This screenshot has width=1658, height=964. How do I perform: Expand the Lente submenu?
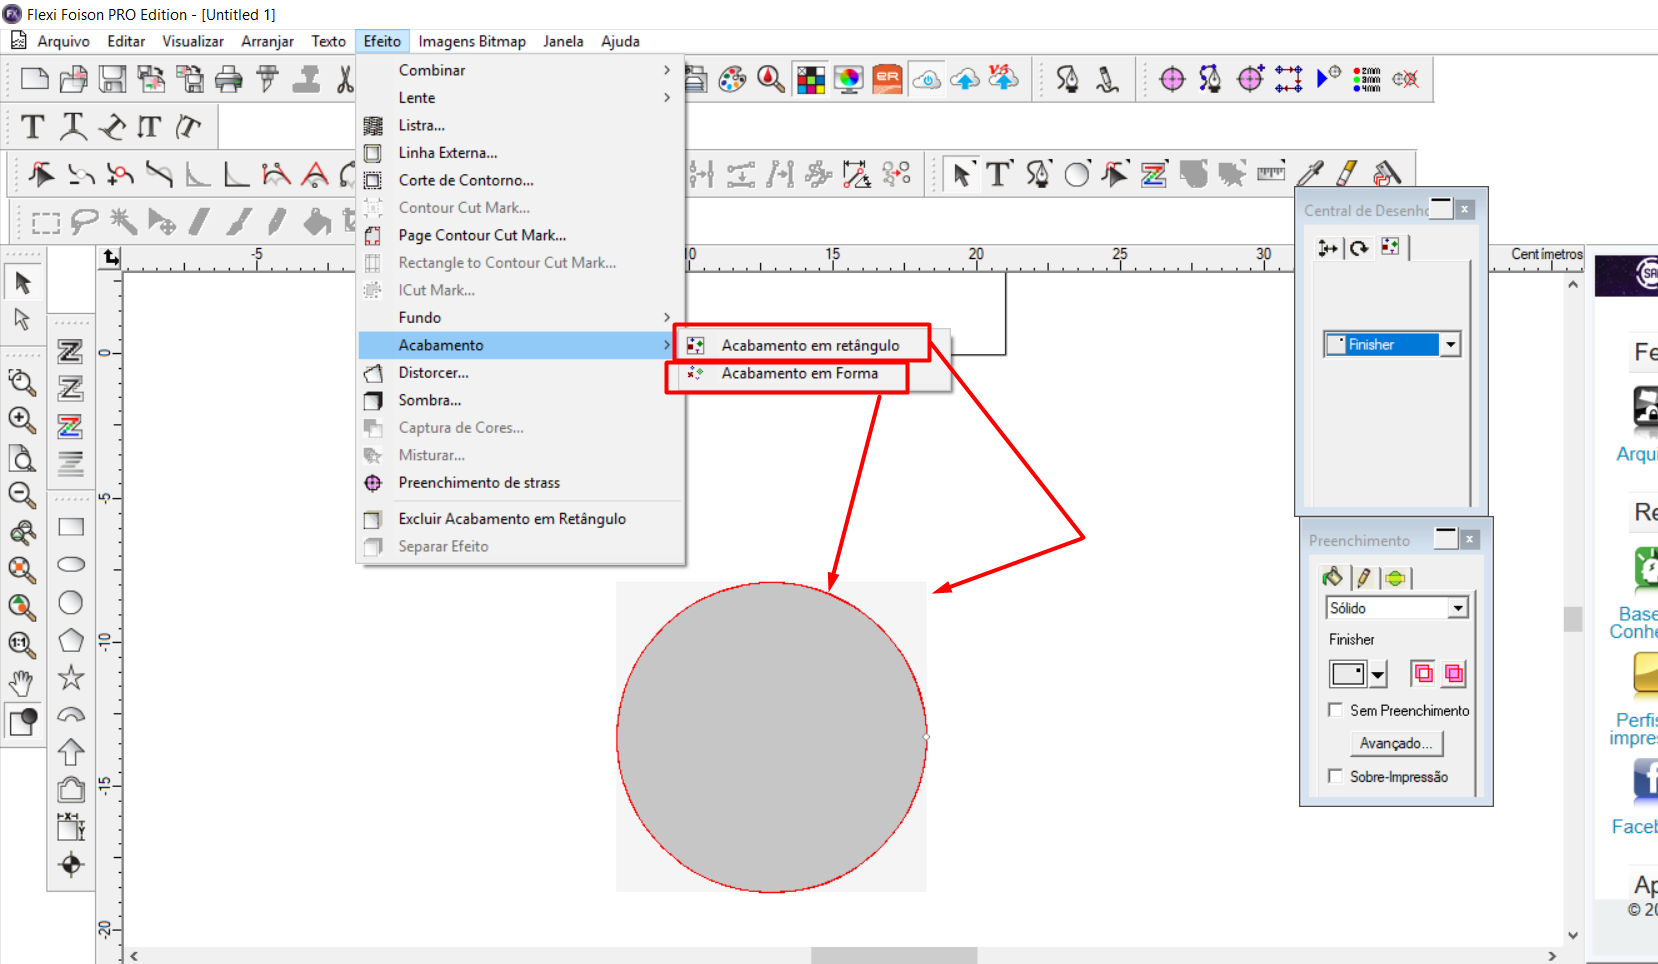point(520,98)
